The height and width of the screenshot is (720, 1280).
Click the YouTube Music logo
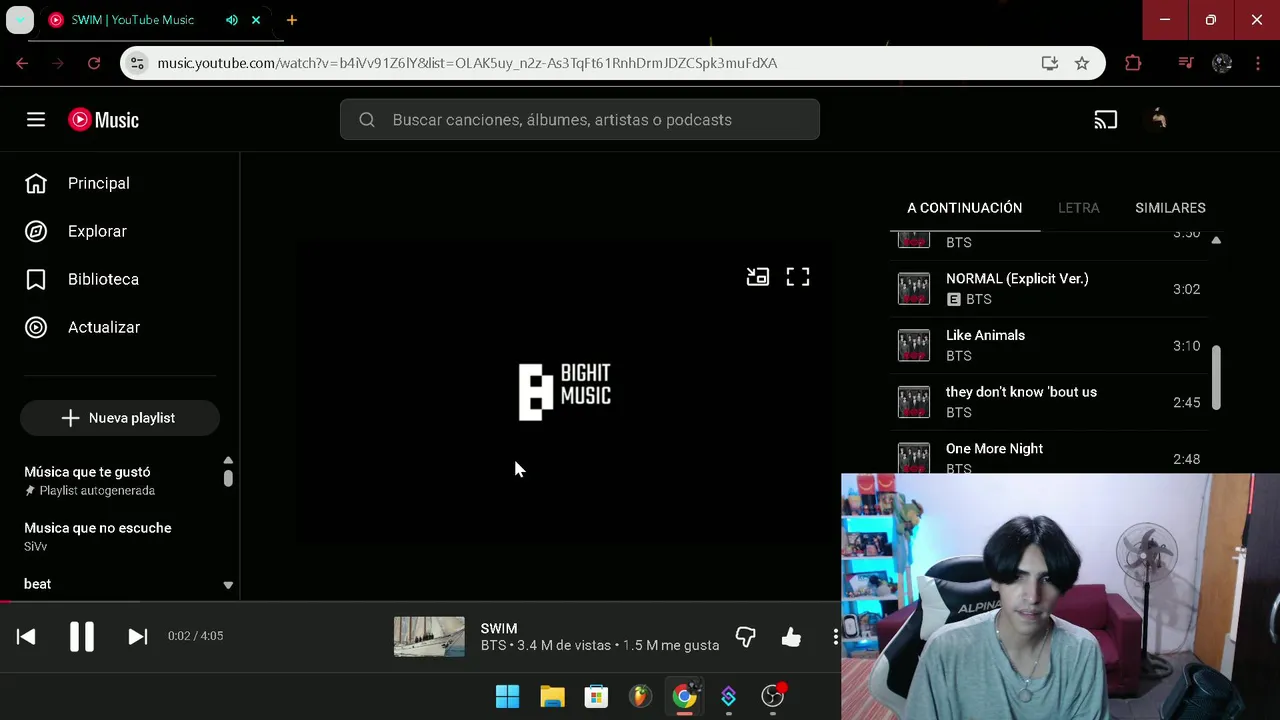click(103, 120)
